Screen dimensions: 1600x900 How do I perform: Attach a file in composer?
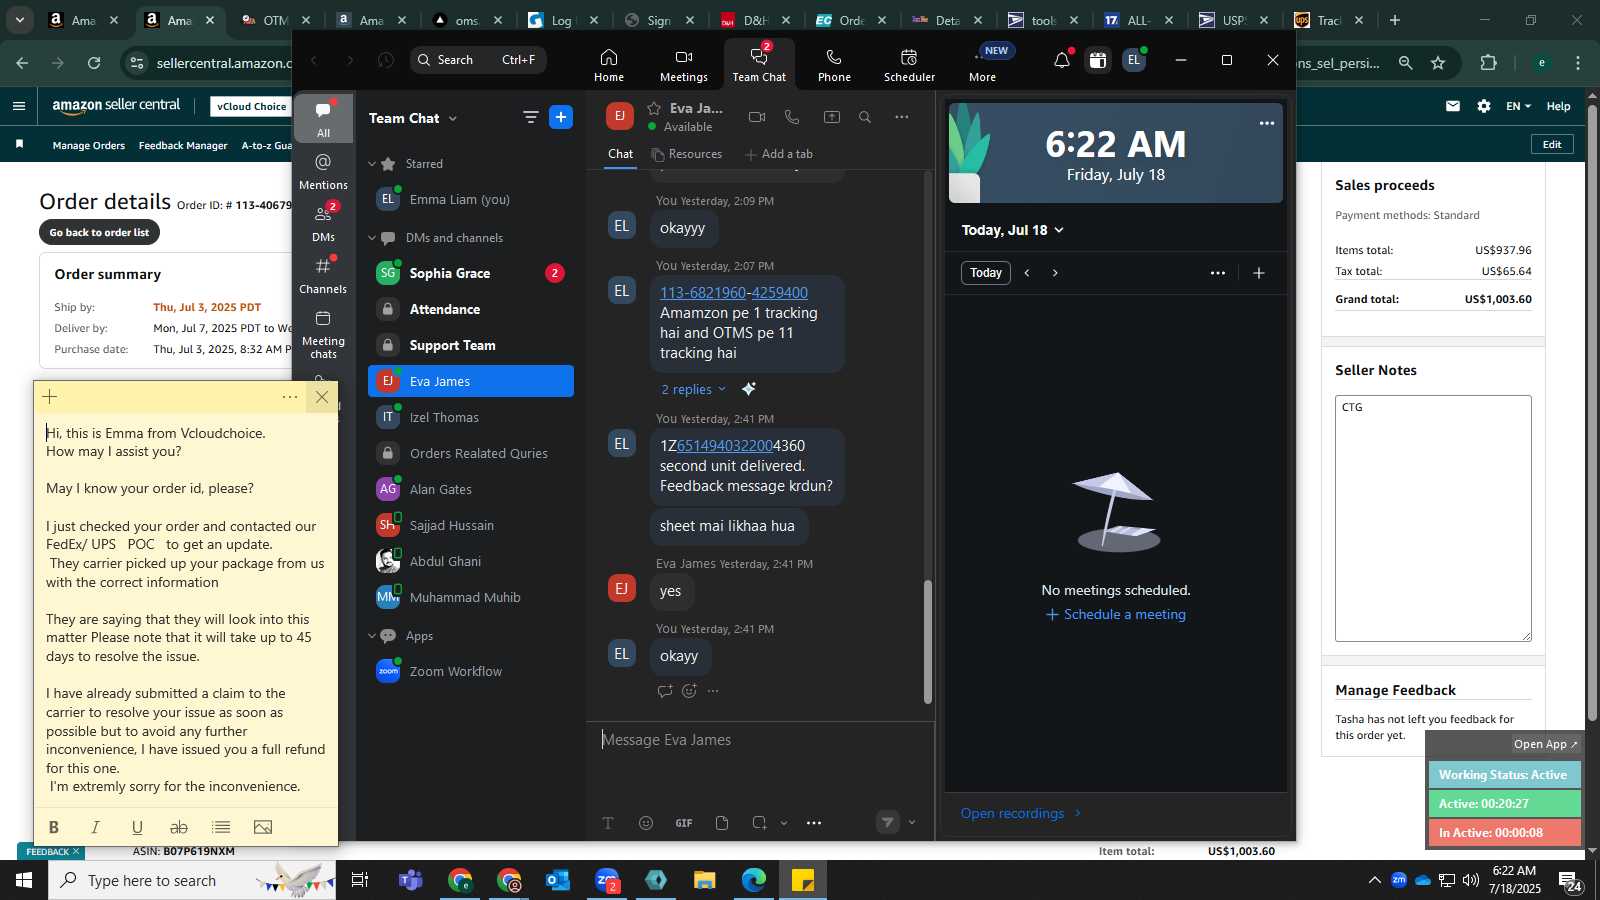pyautogui.click(x=722, y=823)
